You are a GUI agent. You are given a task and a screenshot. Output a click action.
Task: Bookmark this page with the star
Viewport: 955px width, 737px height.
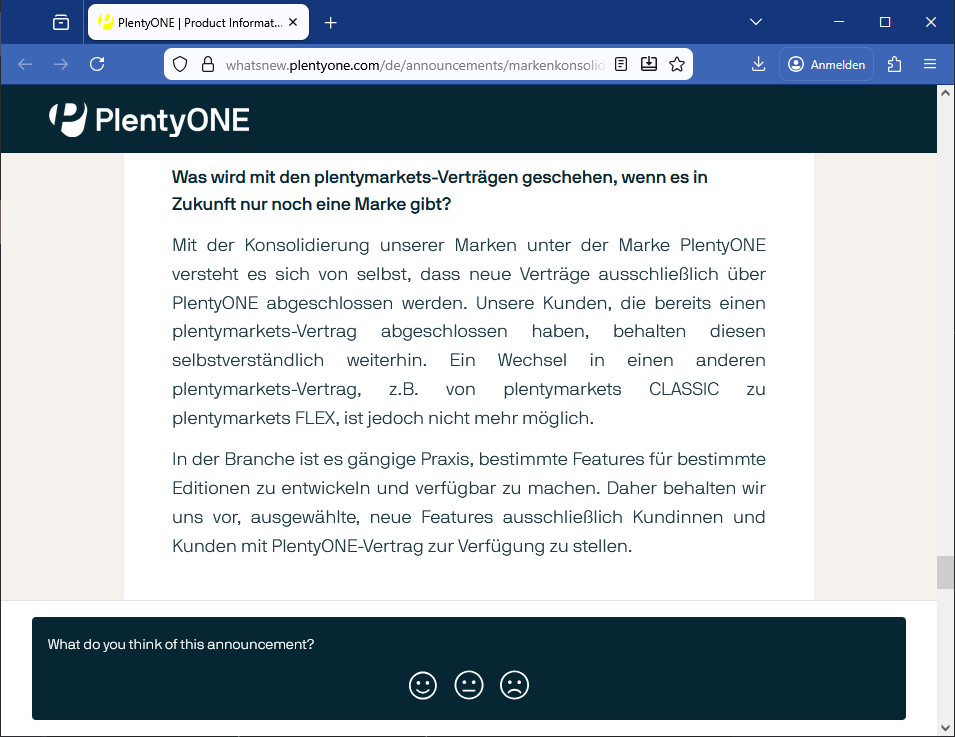click(x=677, y=64)
